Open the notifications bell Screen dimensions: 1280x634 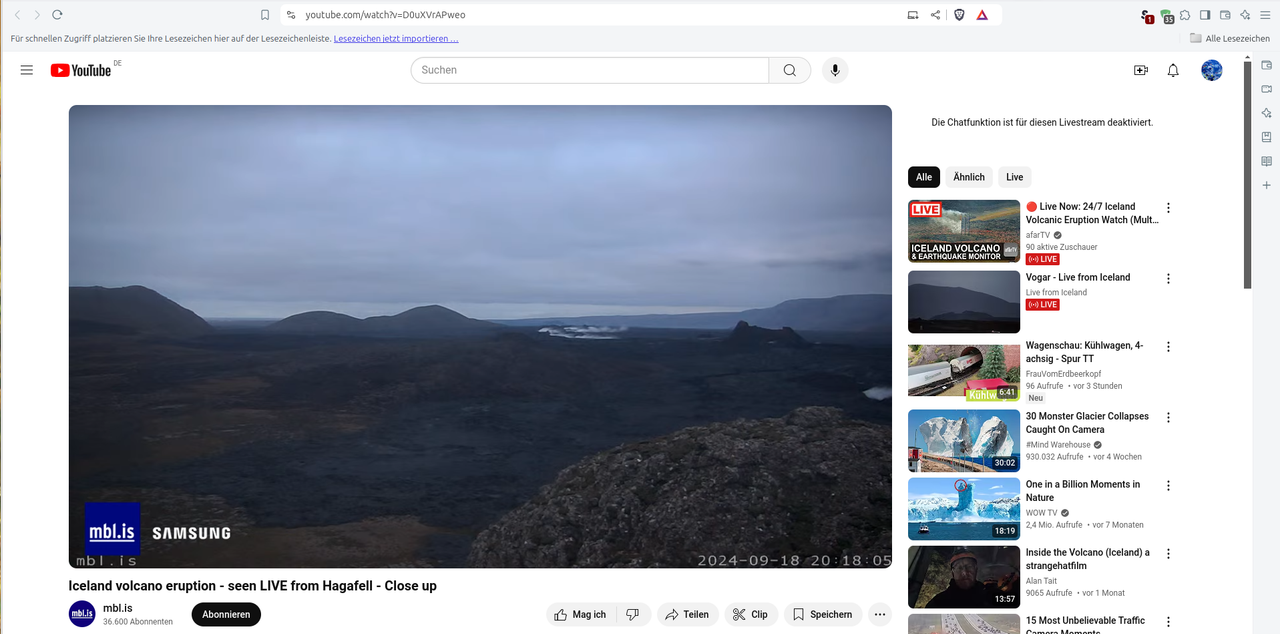coord(1174,70)
